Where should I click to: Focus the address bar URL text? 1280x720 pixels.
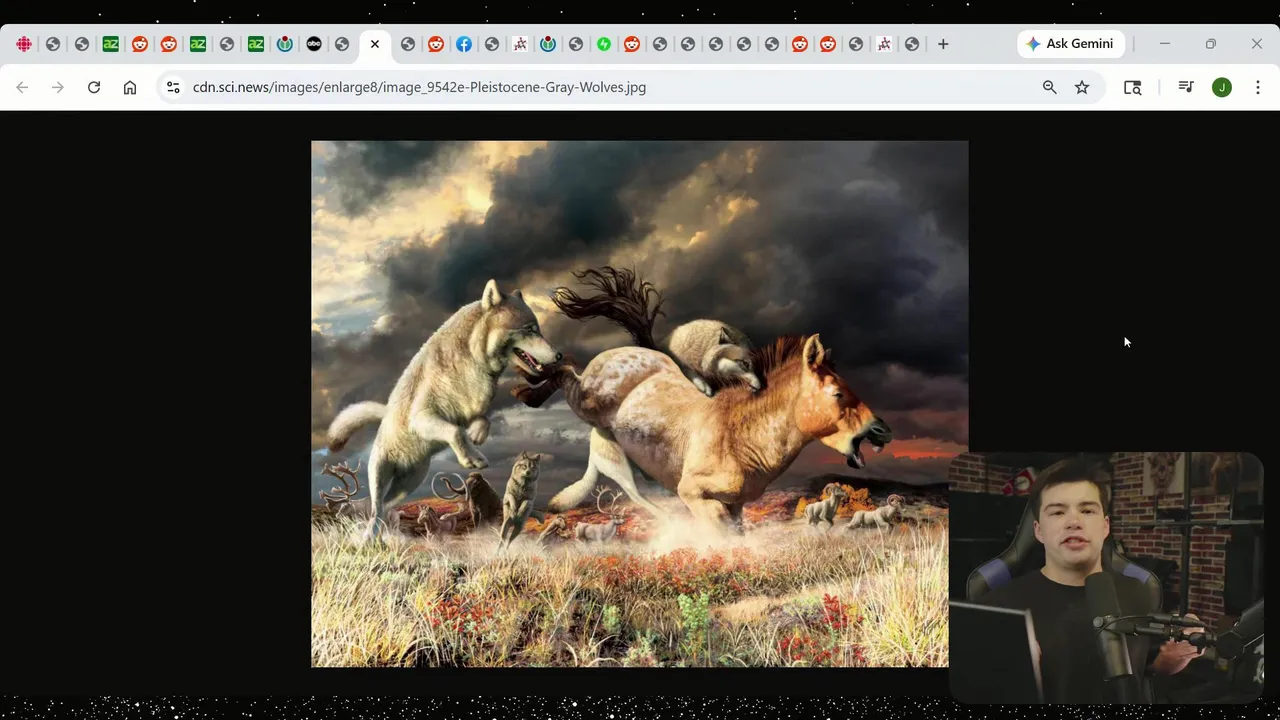(419, 87)
